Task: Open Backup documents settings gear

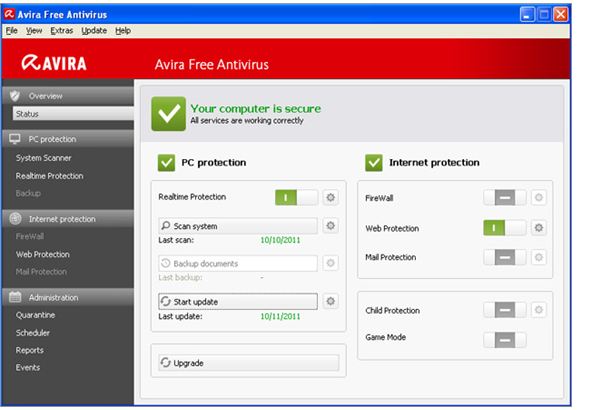Action: 330,263
